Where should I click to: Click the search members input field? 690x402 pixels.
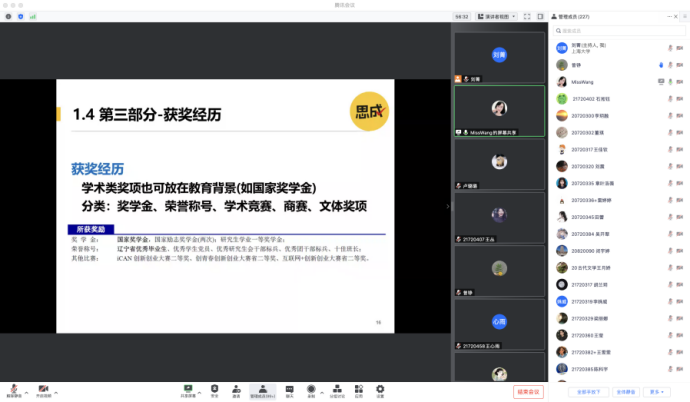[x=620, y=31]
